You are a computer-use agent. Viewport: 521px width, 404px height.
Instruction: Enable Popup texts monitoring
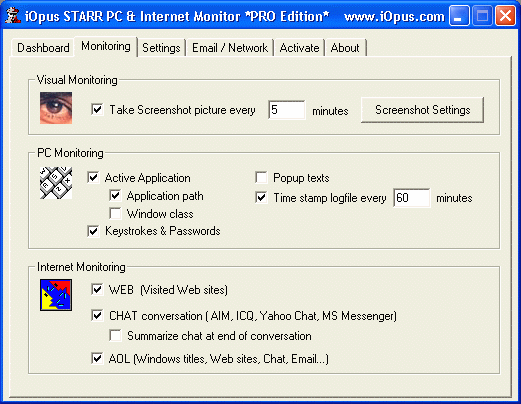[x=261, y=177]
